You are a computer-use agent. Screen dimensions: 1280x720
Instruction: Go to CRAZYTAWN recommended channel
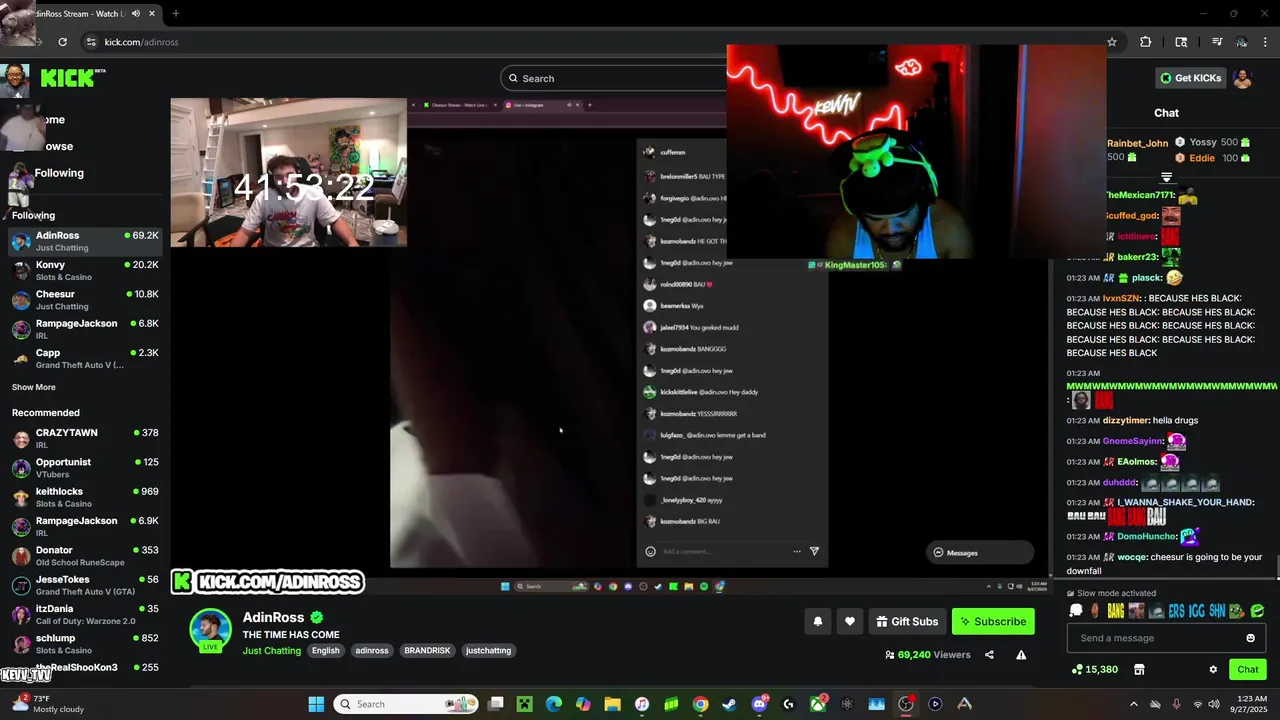click(84, 438)
